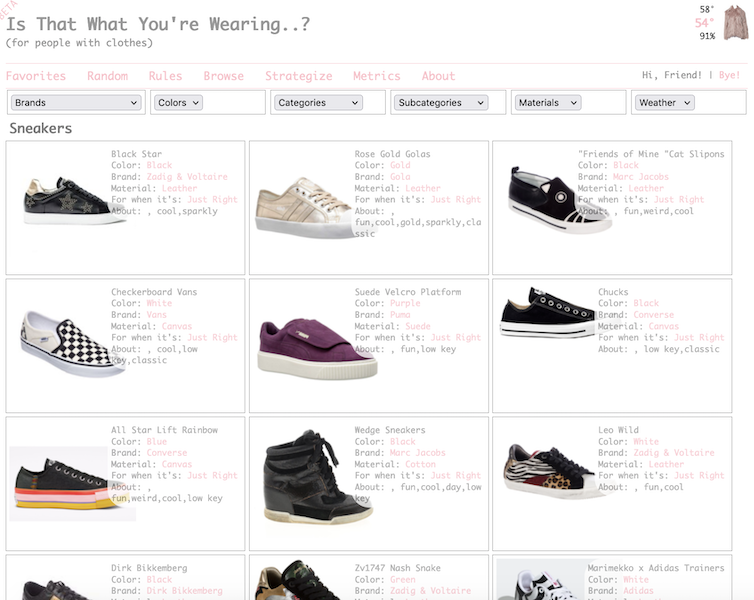Expand the Materials dropdown
This screenshot has width=754, height=600.
548,102
